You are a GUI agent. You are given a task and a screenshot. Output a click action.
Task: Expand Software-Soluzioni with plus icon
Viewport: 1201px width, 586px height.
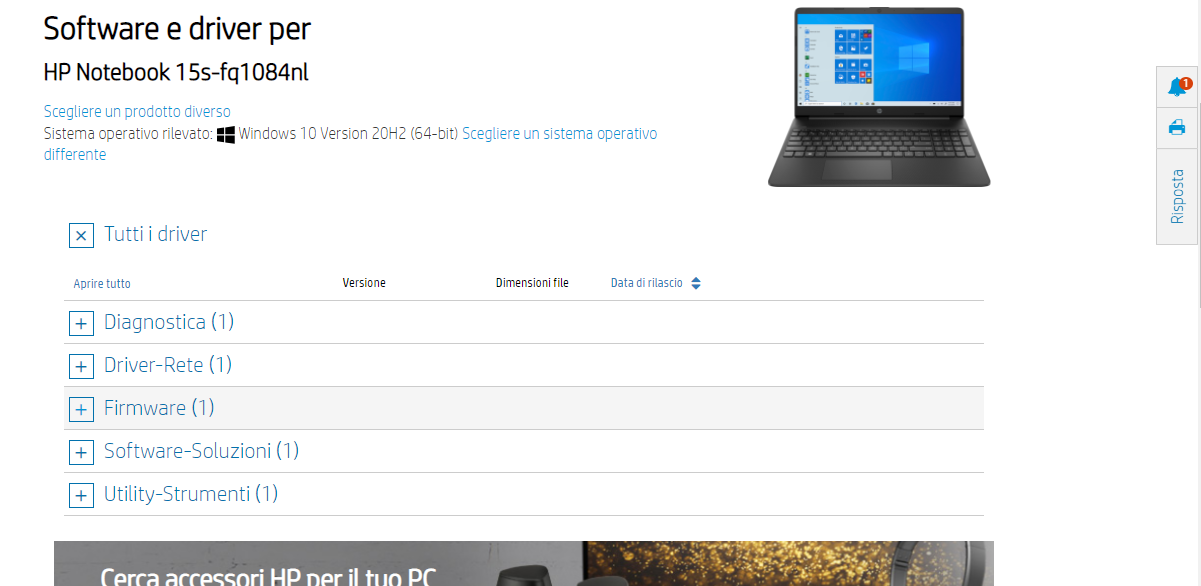(81, 453)
